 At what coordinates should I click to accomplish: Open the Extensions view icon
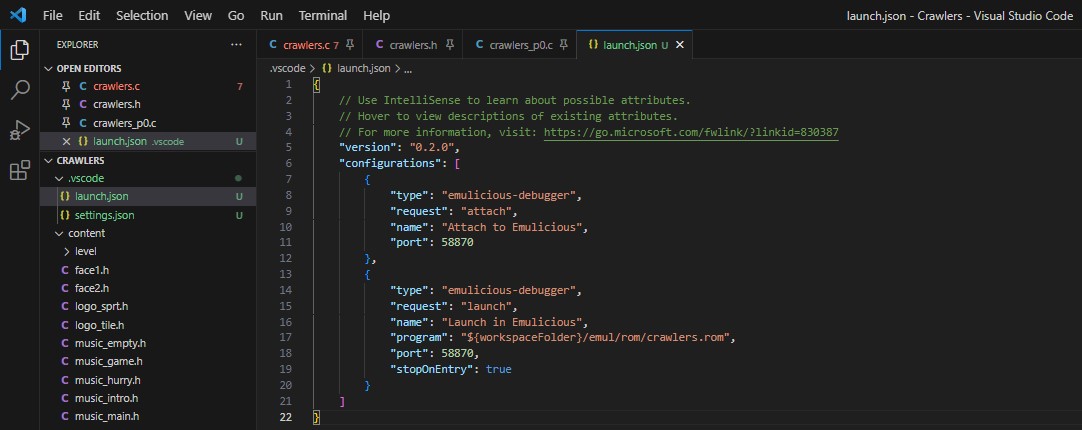(x=20, y=170)
